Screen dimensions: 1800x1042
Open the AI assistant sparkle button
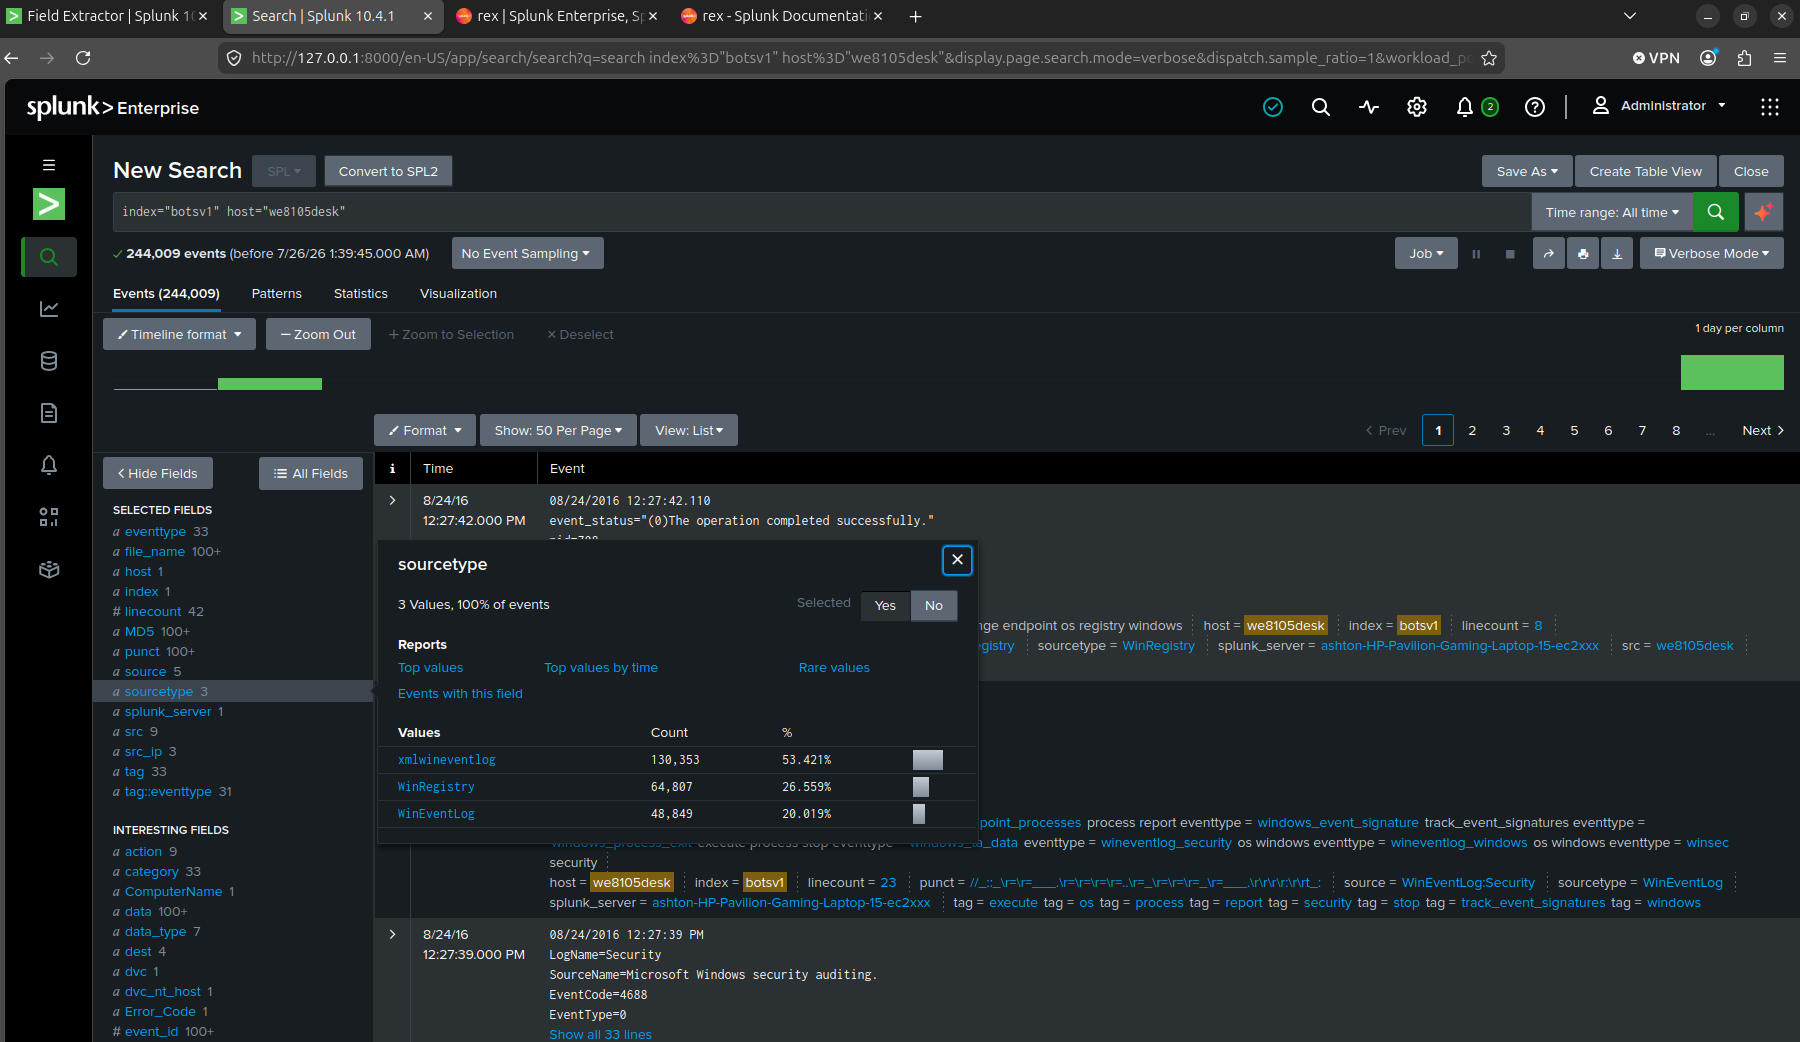tap(1764, 212)
